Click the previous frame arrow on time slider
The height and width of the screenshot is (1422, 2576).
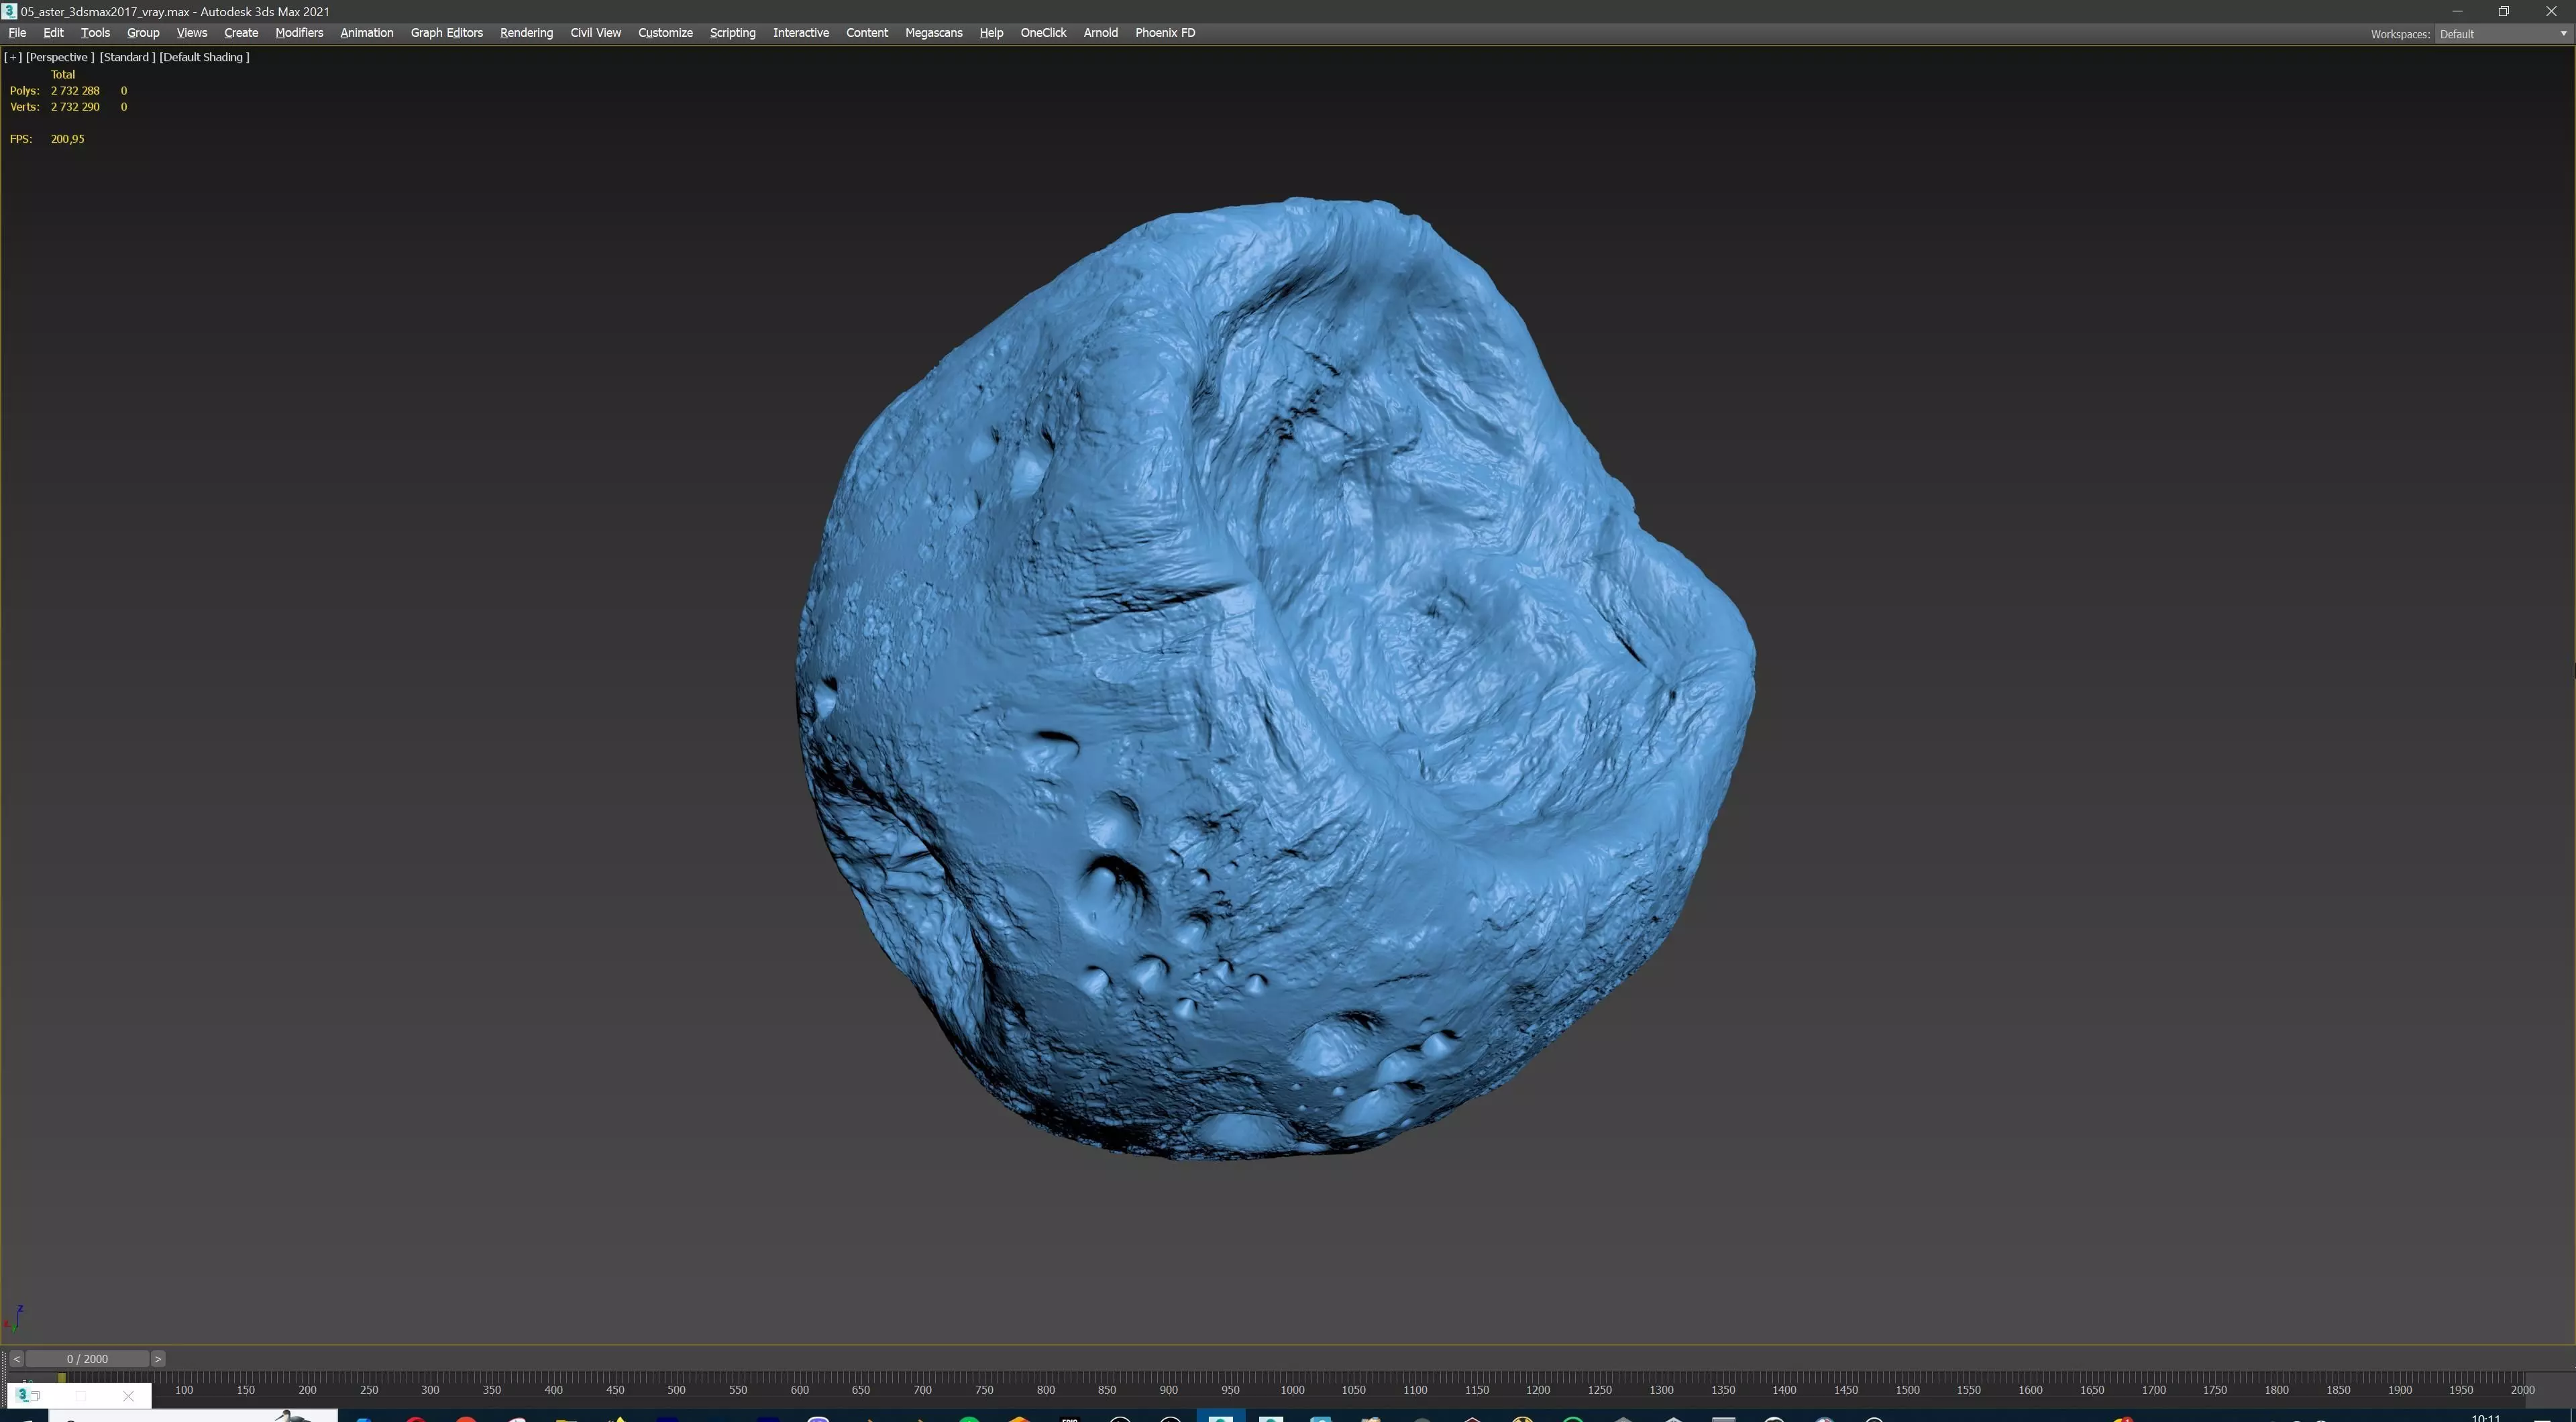[x=16, y=1359]
